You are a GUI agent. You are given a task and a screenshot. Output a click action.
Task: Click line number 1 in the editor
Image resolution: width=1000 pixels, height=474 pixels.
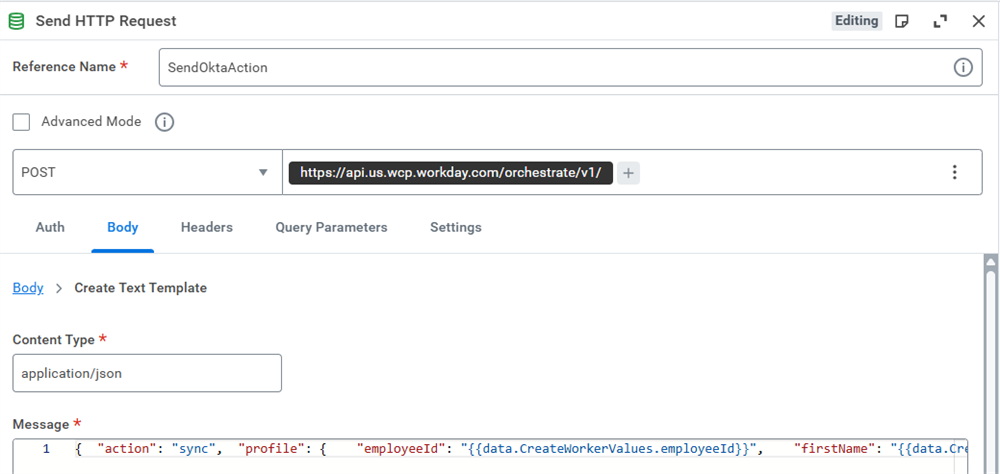(46, 449)
